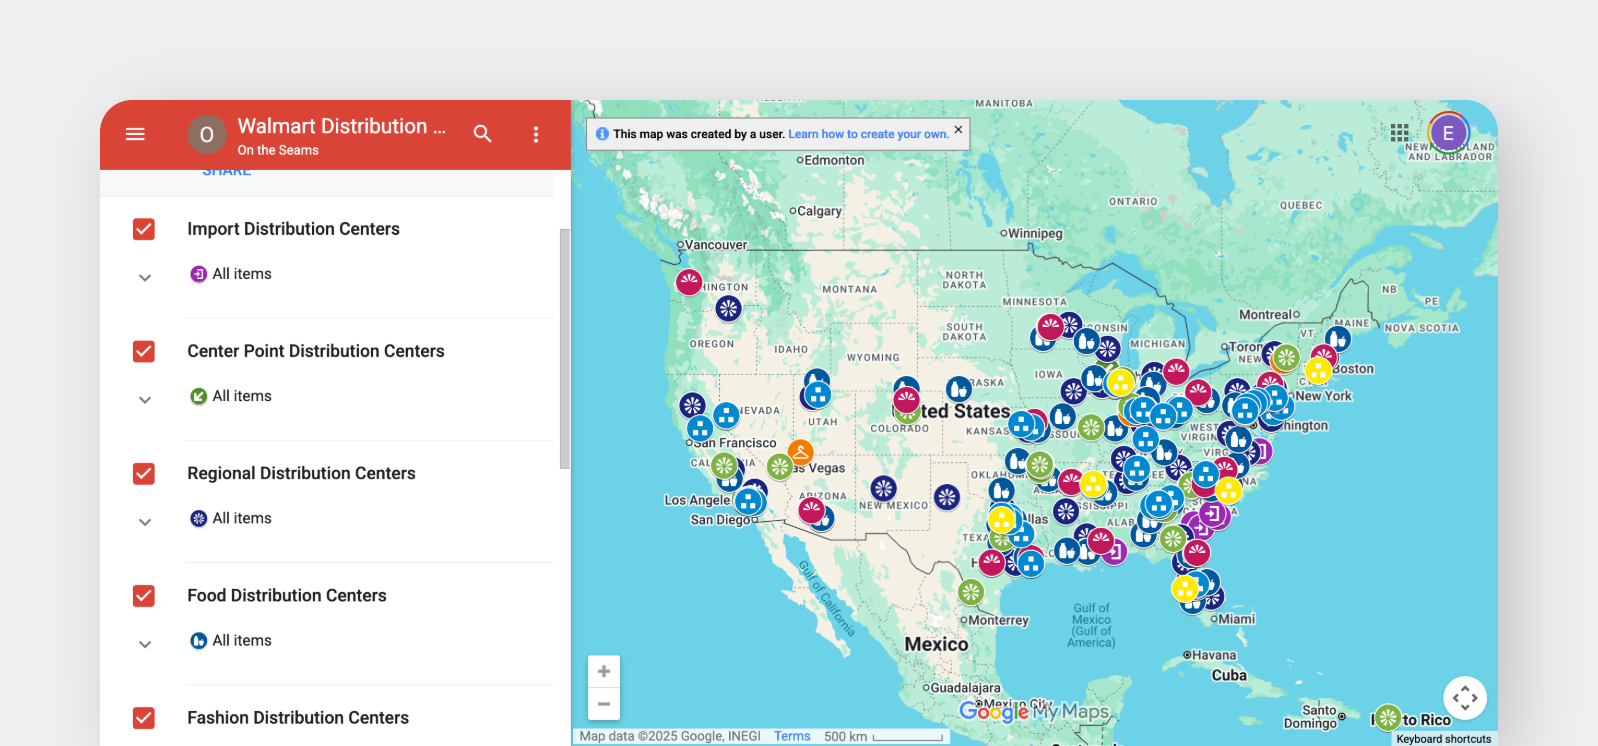Select 'Center Point Distribution Centers' layer title
Image resolution: width=1598 pixels, height=746 pixels.
[316, 351]
